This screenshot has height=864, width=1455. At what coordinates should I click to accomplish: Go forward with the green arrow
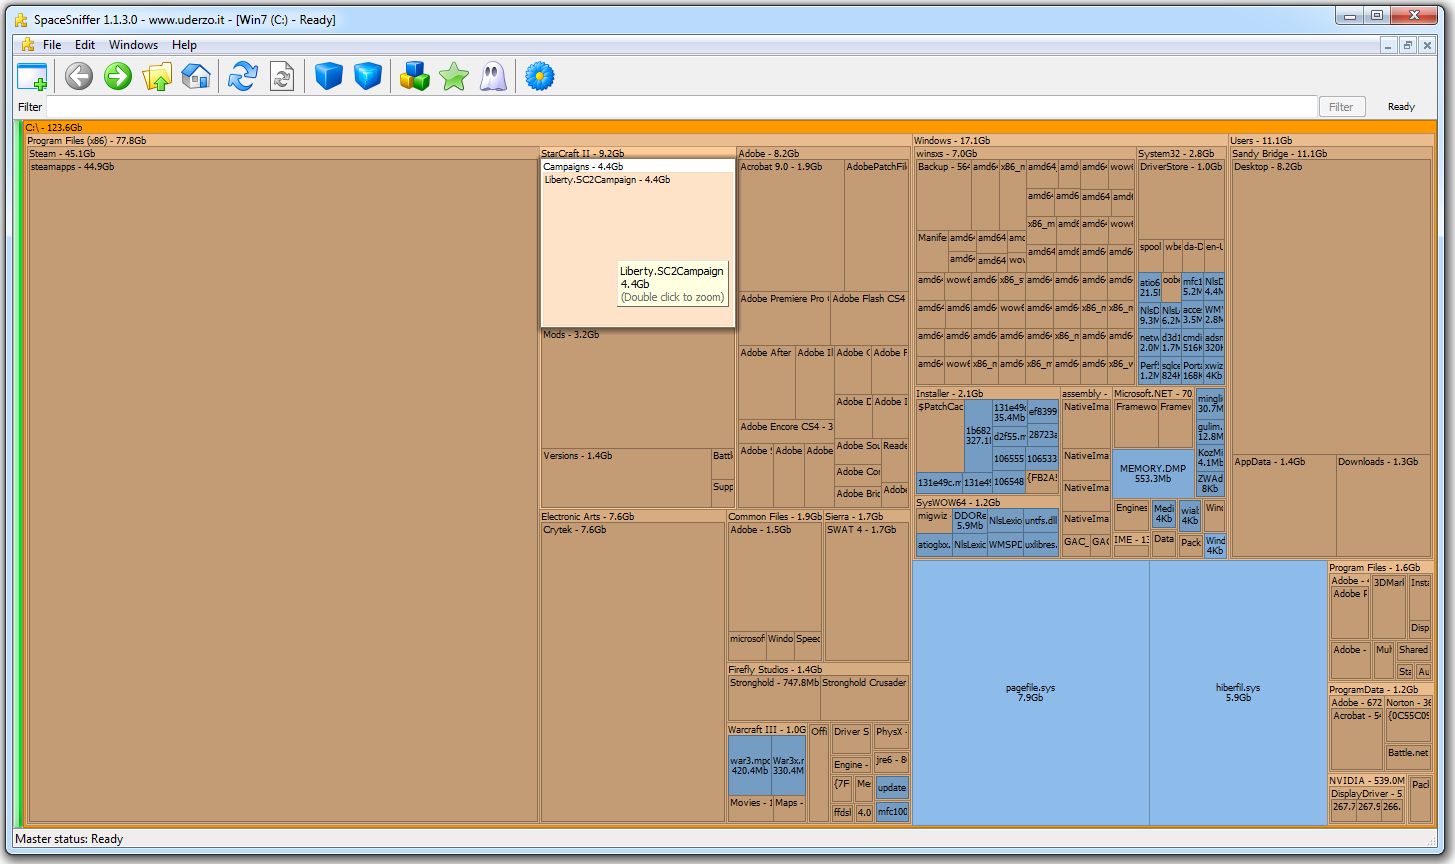(x=118, y=76)
